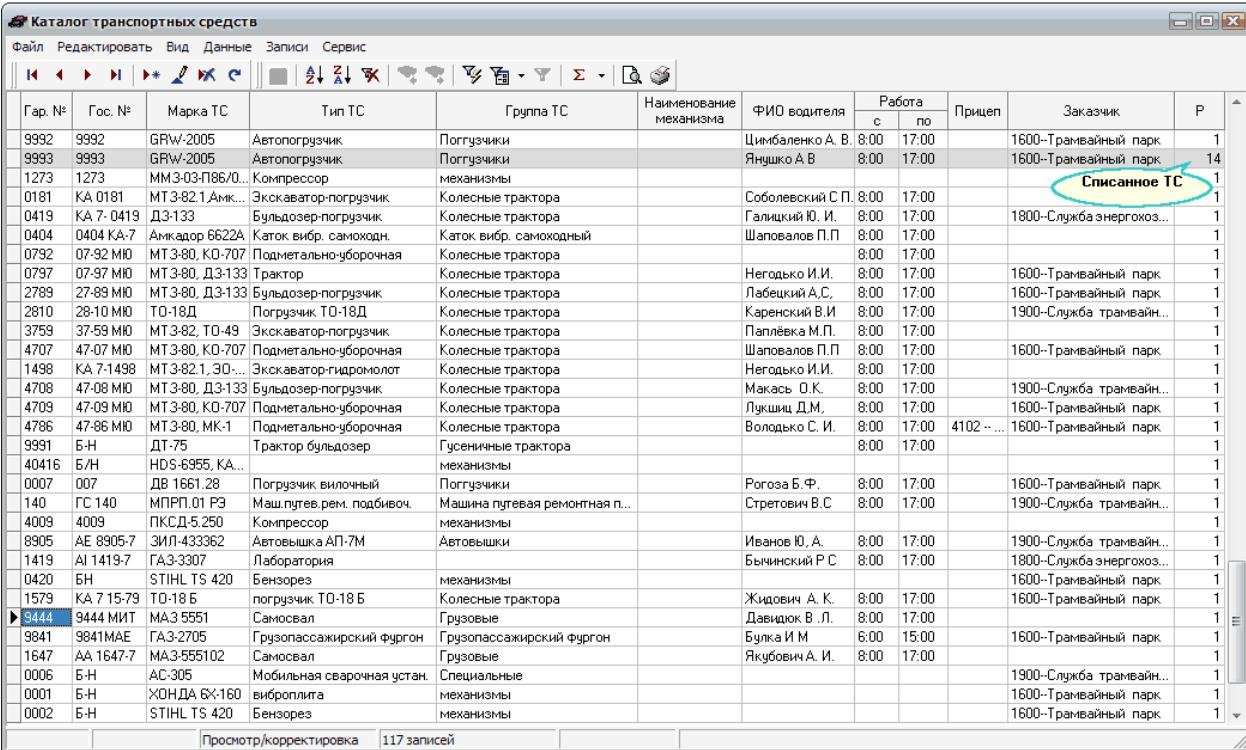Go to the next record
This screenshot has height=750, width=1246.
click(x=87, y=77)
